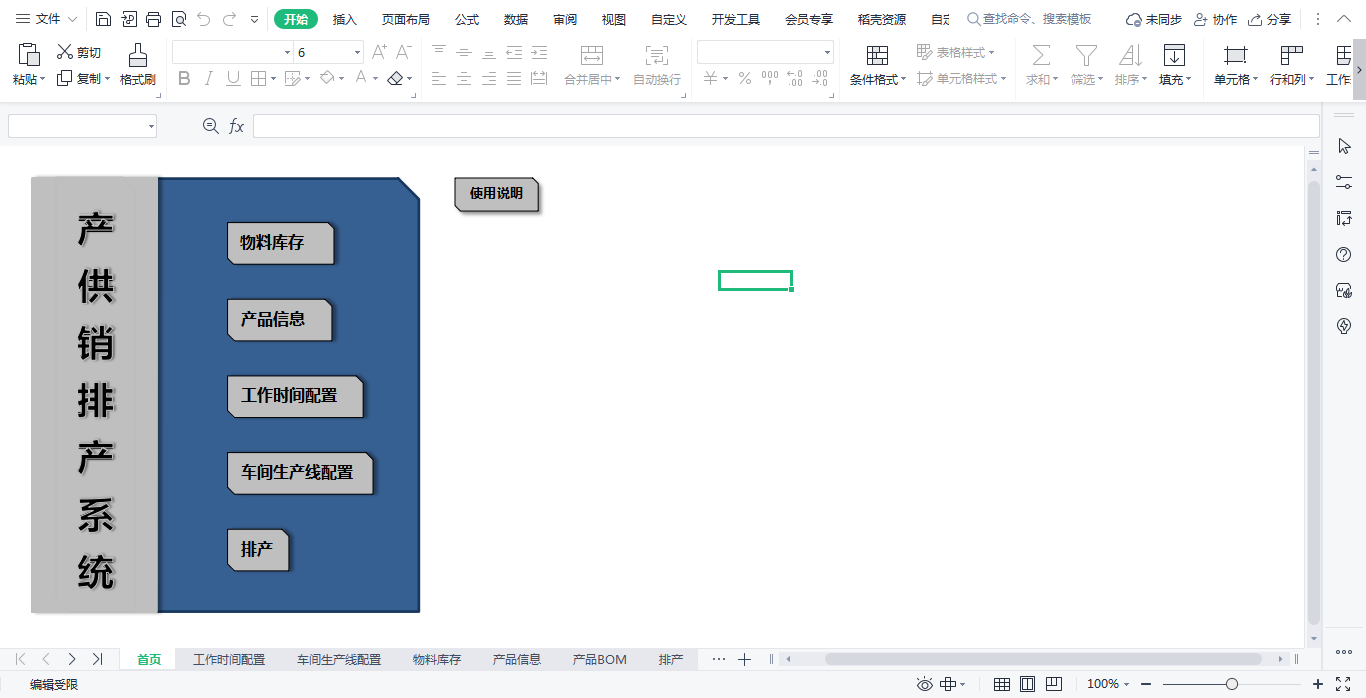The height and width of the screenshot is (698, 1366).
Task: Select the Format Painter brush
Action: point(138,56)
